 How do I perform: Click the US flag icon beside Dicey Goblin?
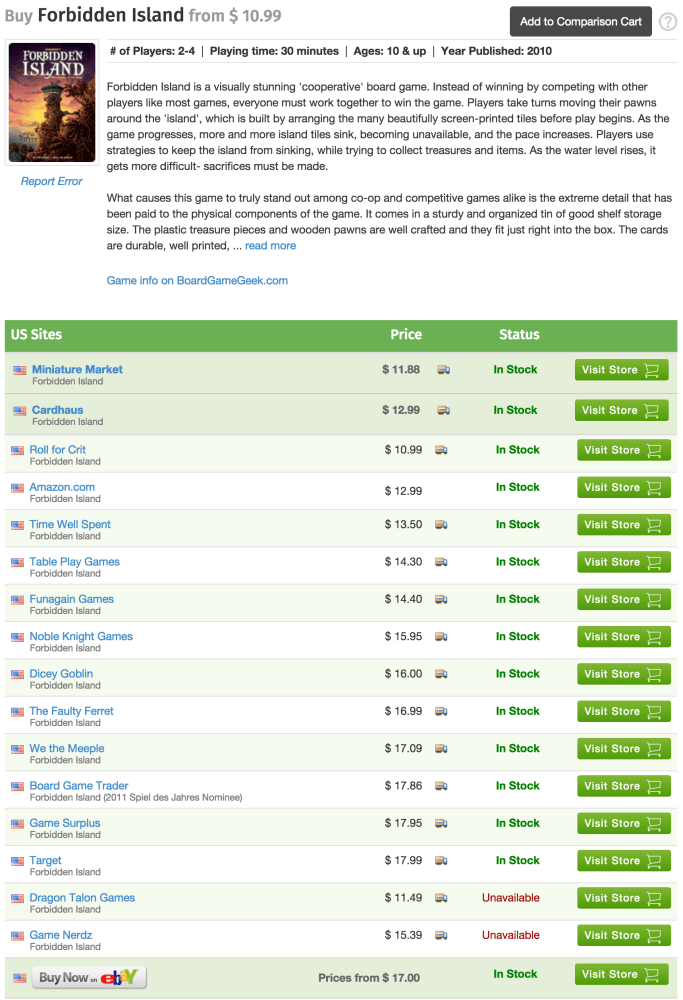coord(18,675)
